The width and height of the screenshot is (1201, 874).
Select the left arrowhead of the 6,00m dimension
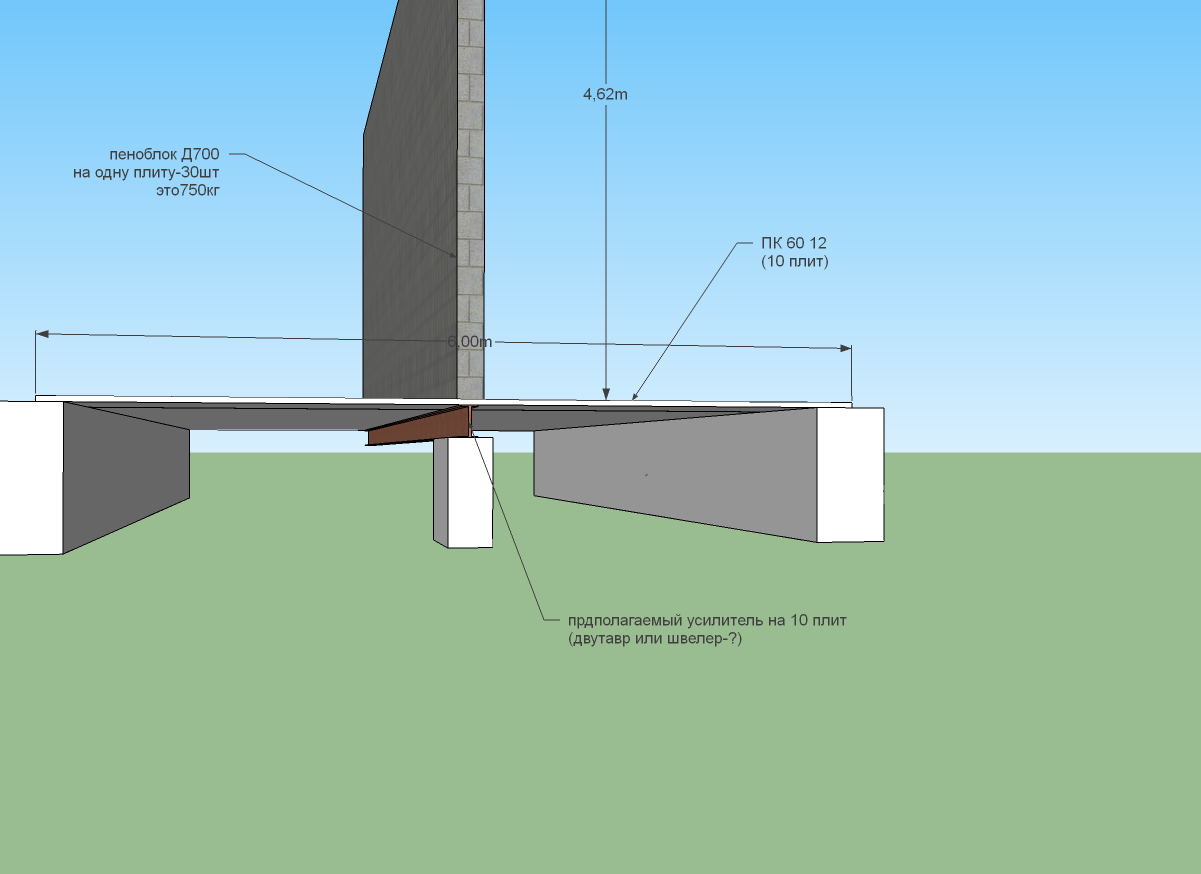click(42, 333)
